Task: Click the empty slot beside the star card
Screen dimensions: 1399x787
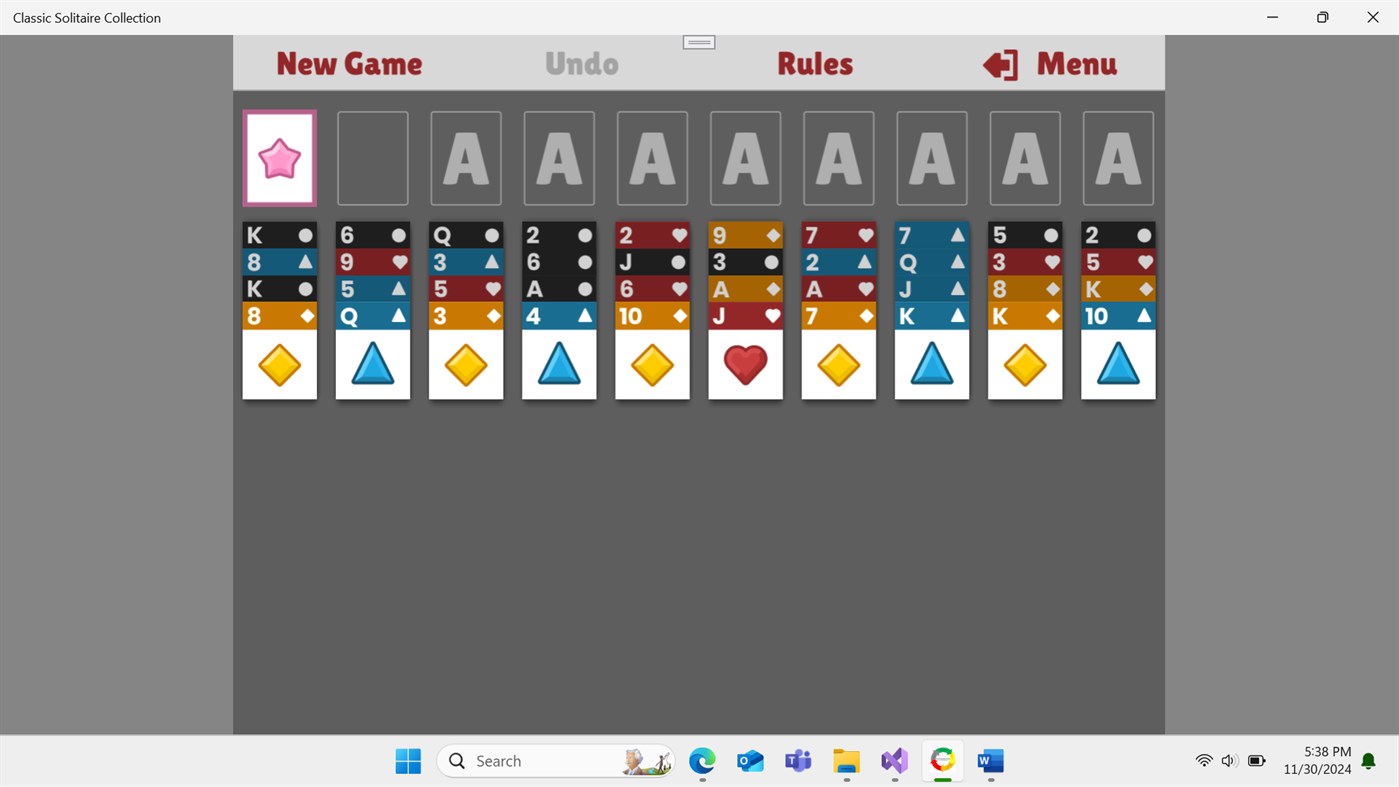Action: coord(372,157)
